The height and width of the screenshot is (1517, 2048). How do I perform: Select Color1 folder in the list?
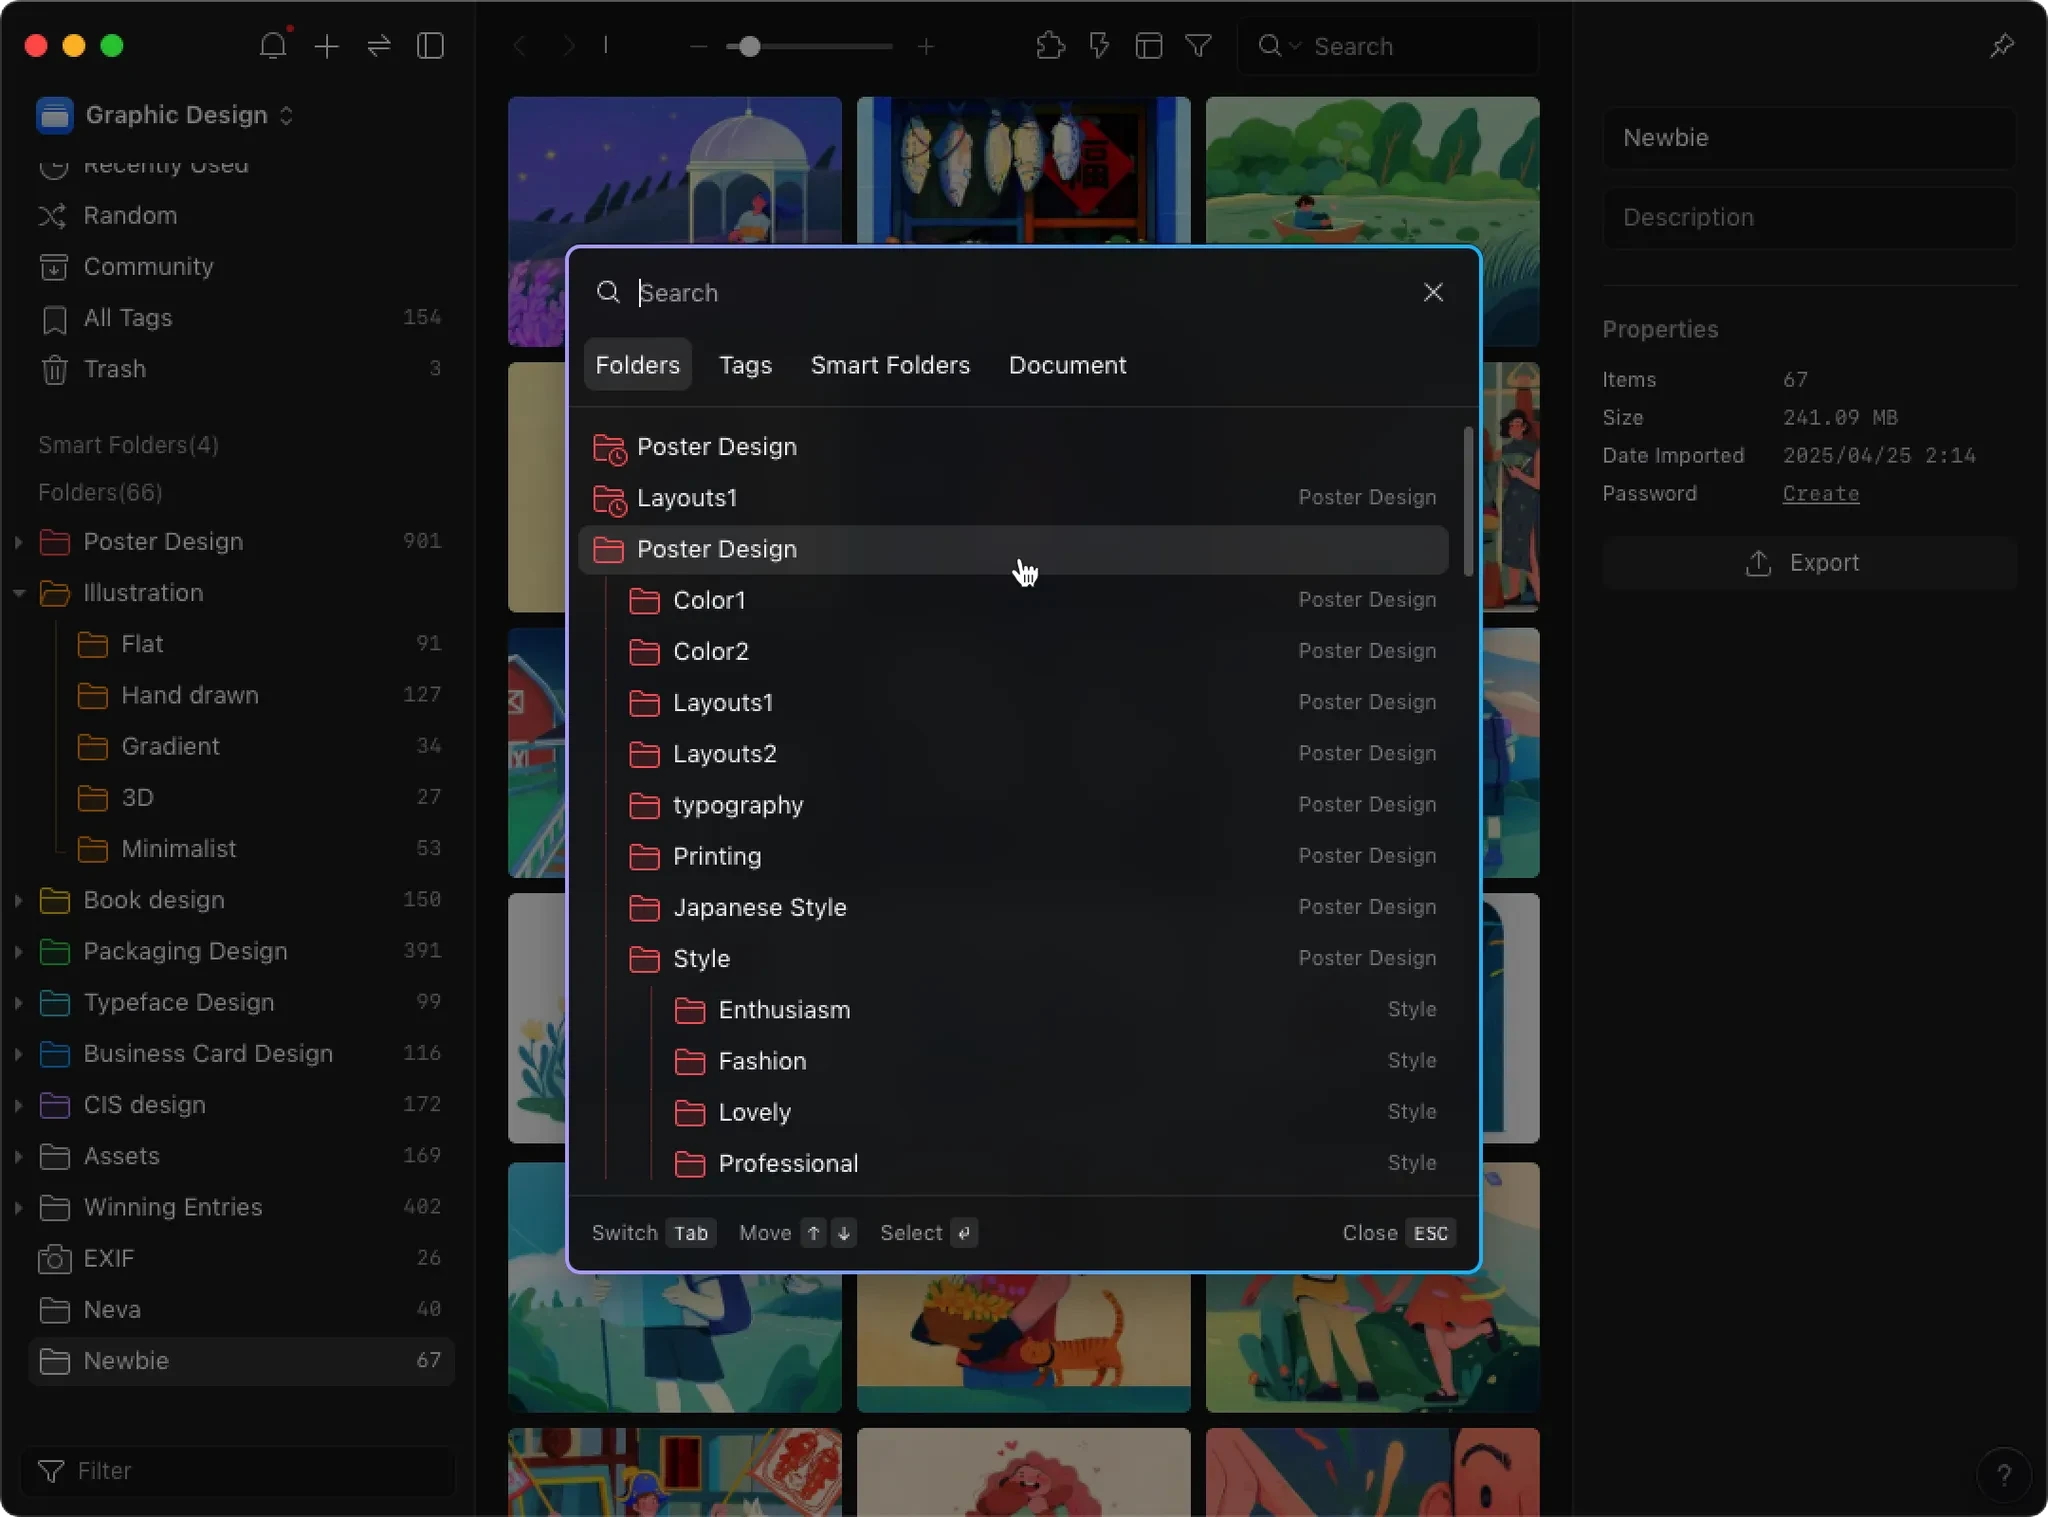pyautogui.click(x=1013, y=600)
